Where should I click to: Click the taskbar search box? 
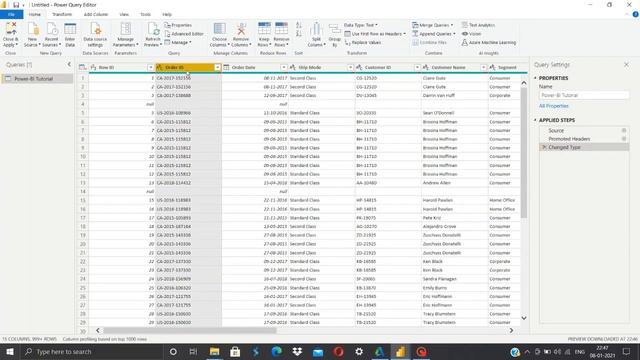tap(92, 351)
